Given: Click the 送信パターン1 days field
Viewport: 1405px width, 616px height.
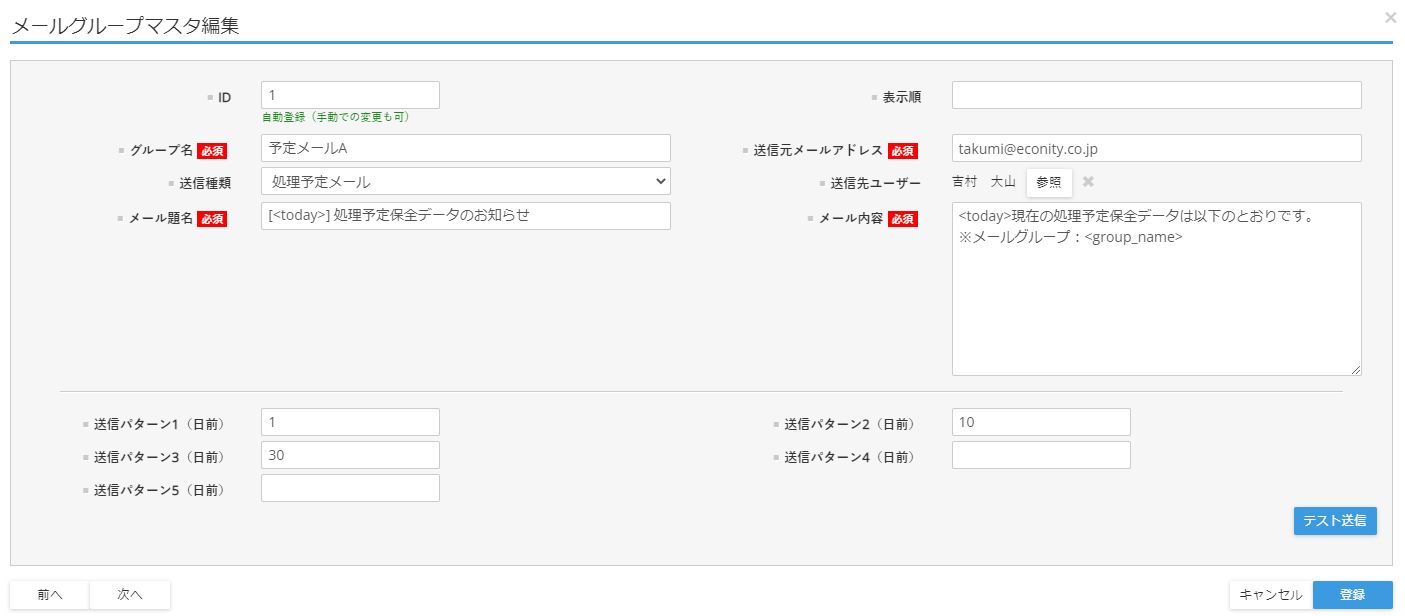Looking at the screenshot, I should (x=350, y=422).
